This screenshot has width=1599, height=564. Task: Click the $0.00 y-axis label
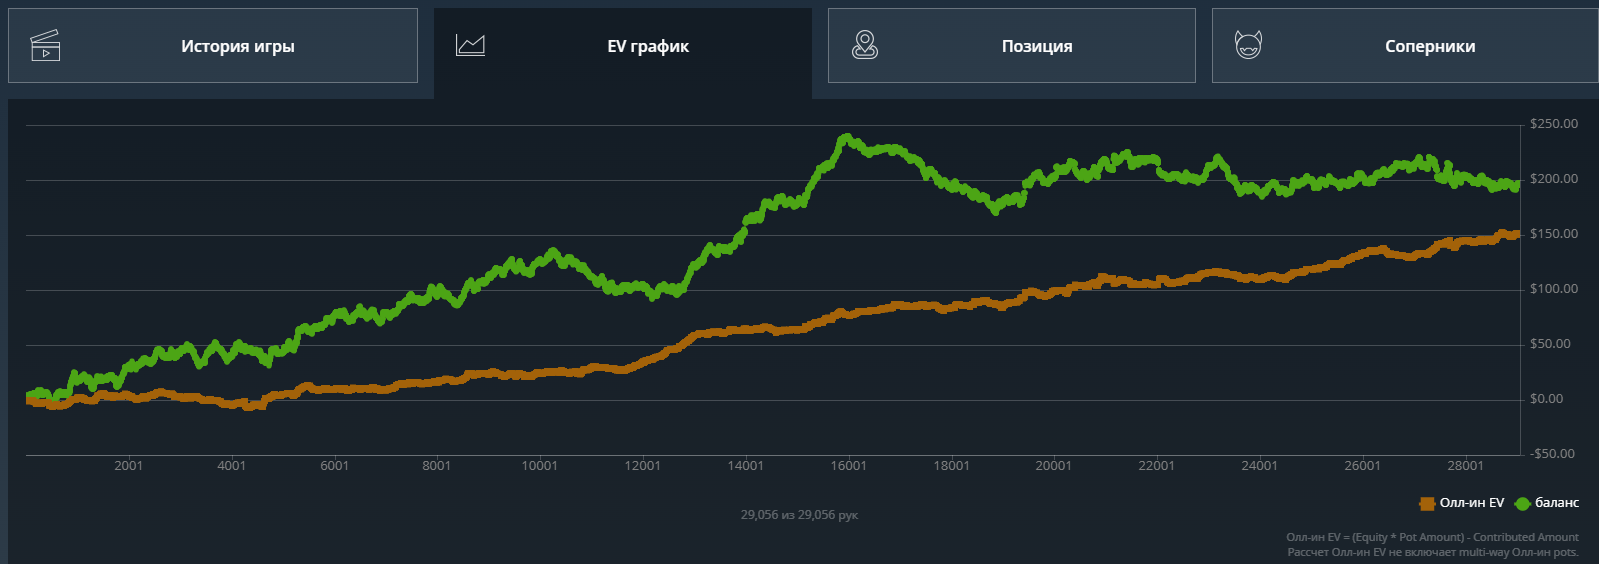[x=1548, y=399]
